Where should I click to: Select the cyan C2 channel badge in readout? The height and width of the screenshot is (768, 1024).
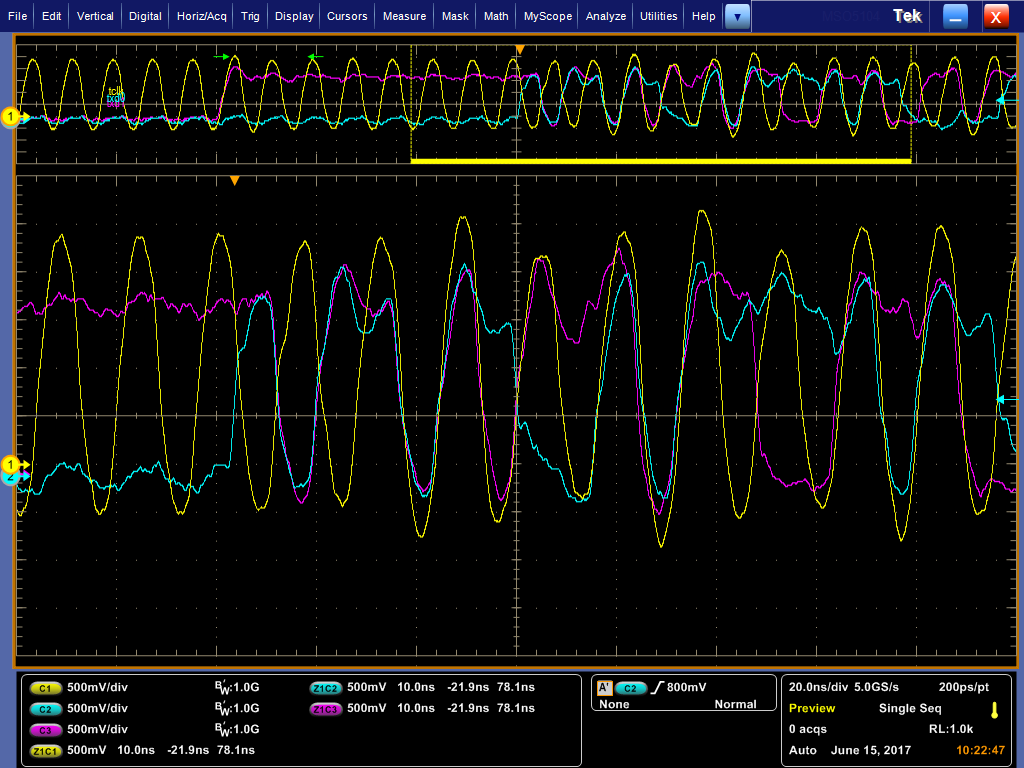click(45, 709)
